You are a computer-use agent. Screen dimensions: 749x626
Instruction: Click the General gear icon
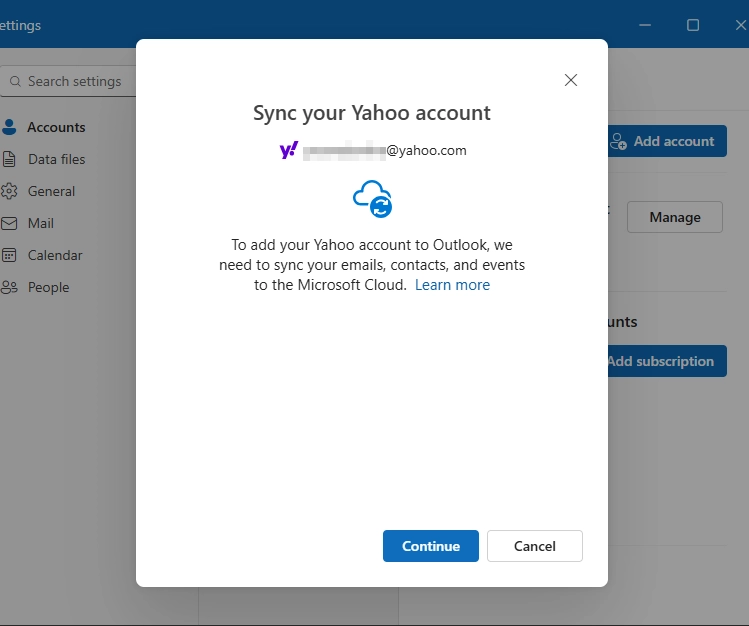[9, 191]
